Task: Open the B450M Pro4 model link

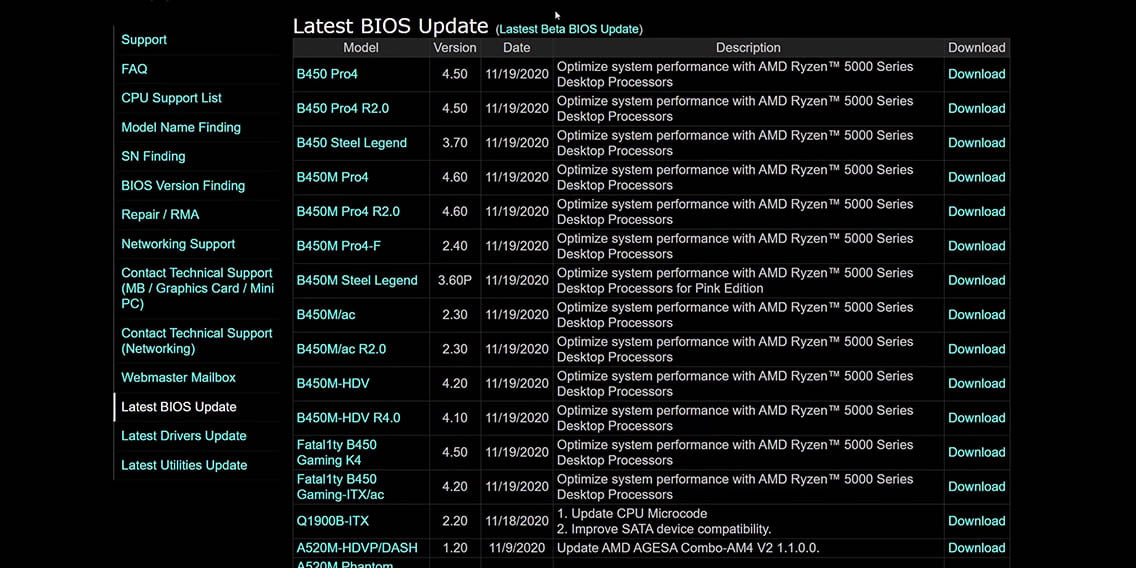Action: click(333, 178)
